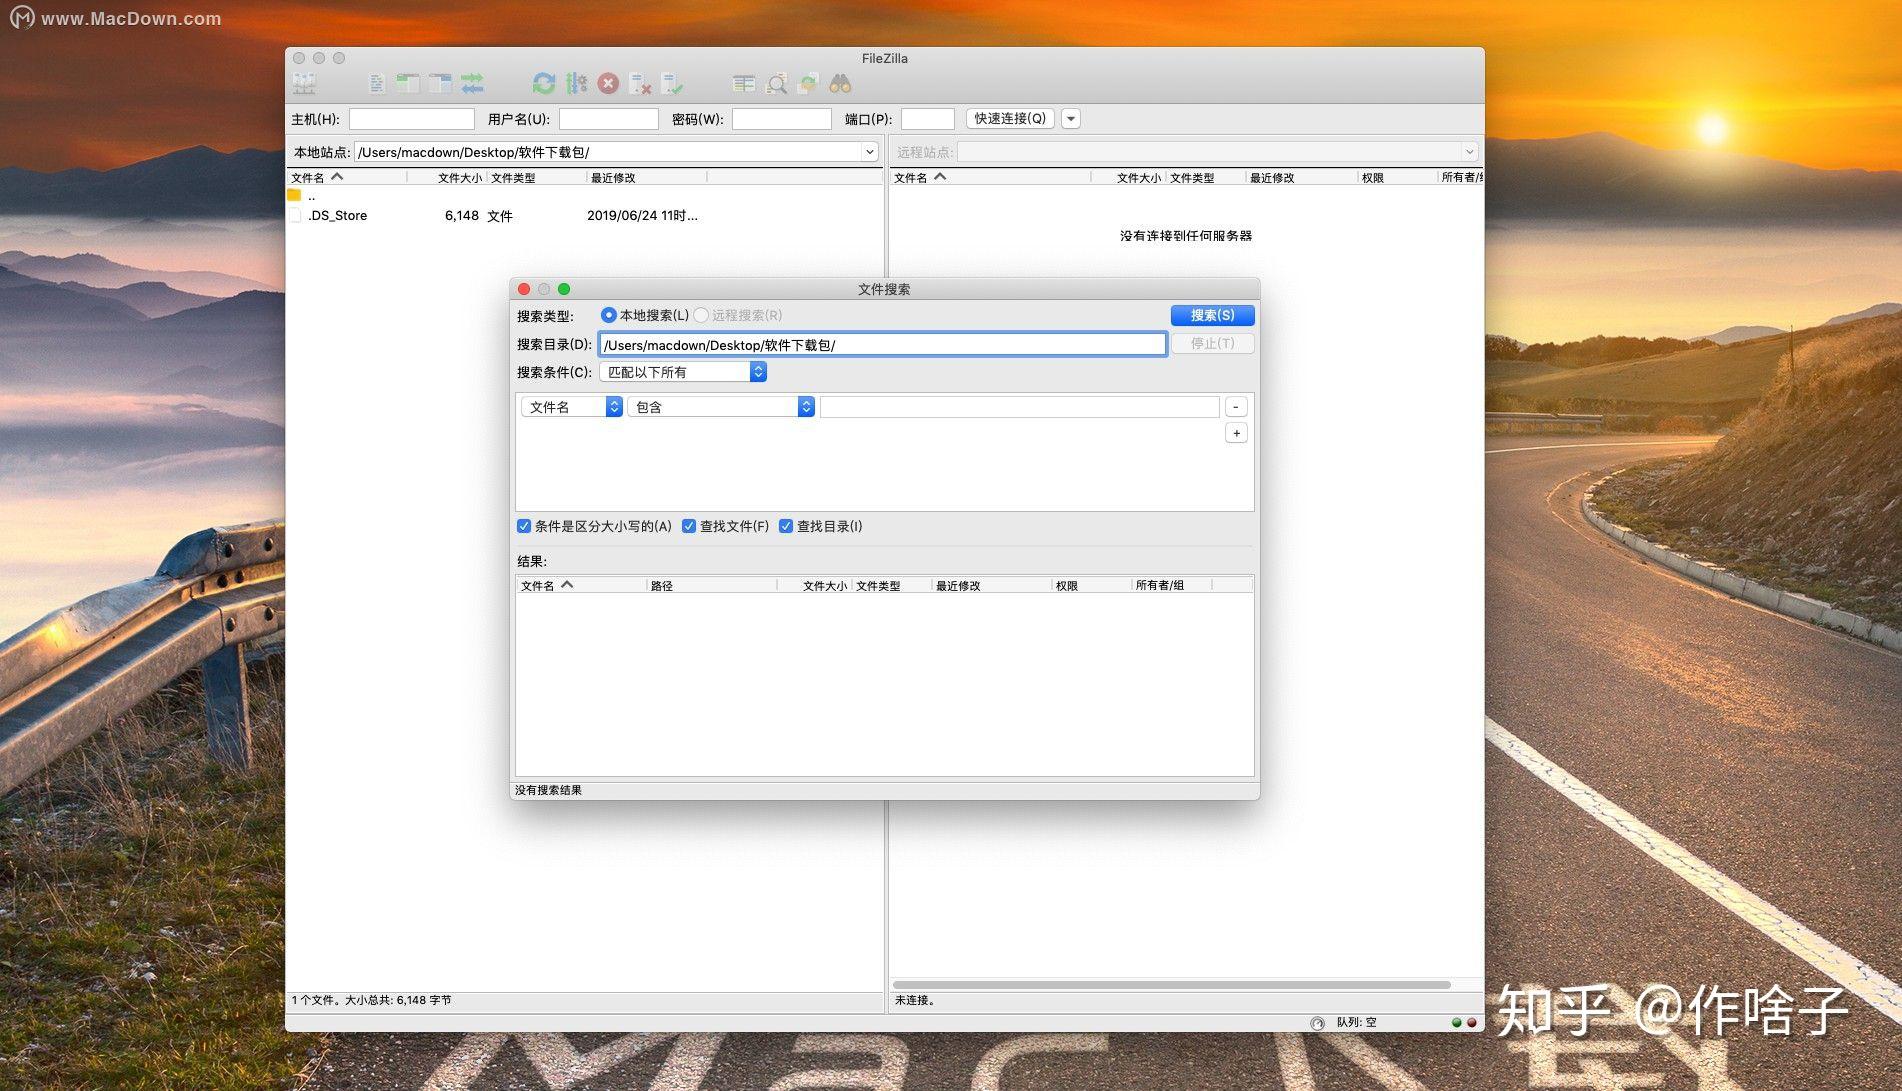Click the local status '1 个文件' text

(x=371, y=1000)
